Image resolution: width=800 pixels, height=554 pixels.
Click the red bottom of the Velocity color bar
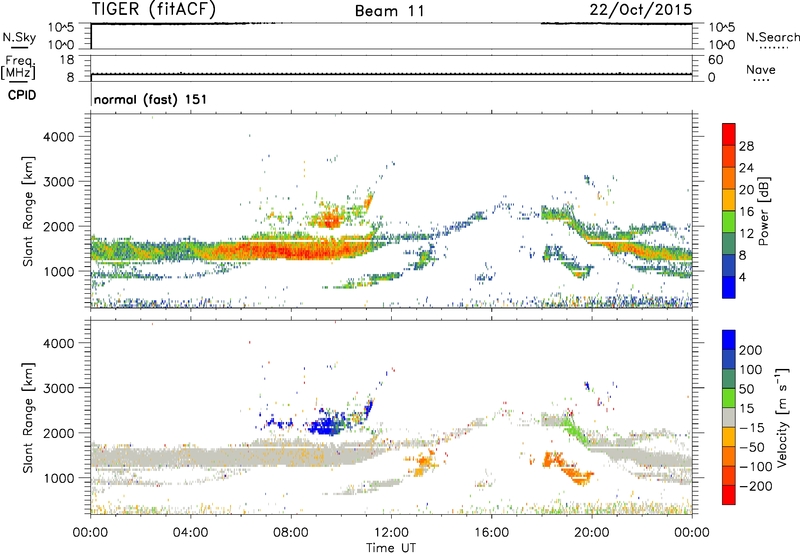[x=729, y=495]
